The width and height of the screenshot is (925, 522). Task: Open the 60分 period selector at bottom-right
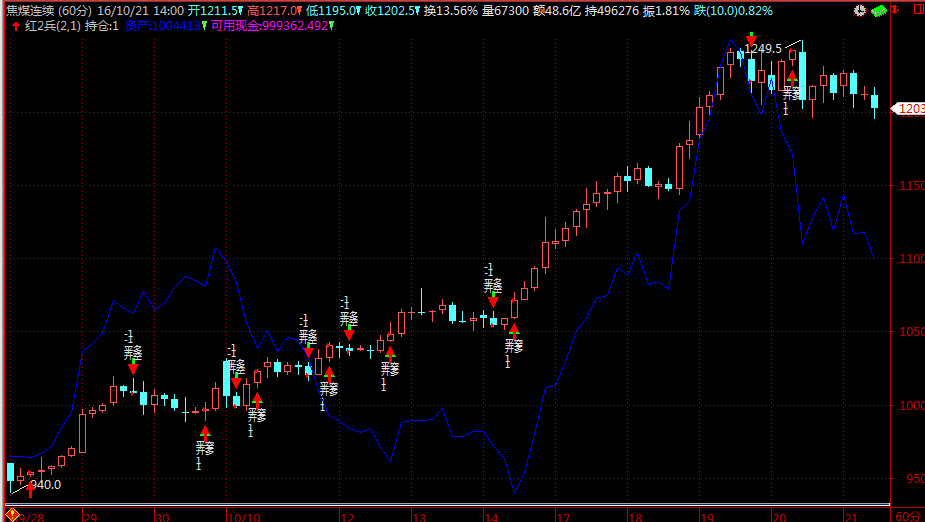pos(906,515)
